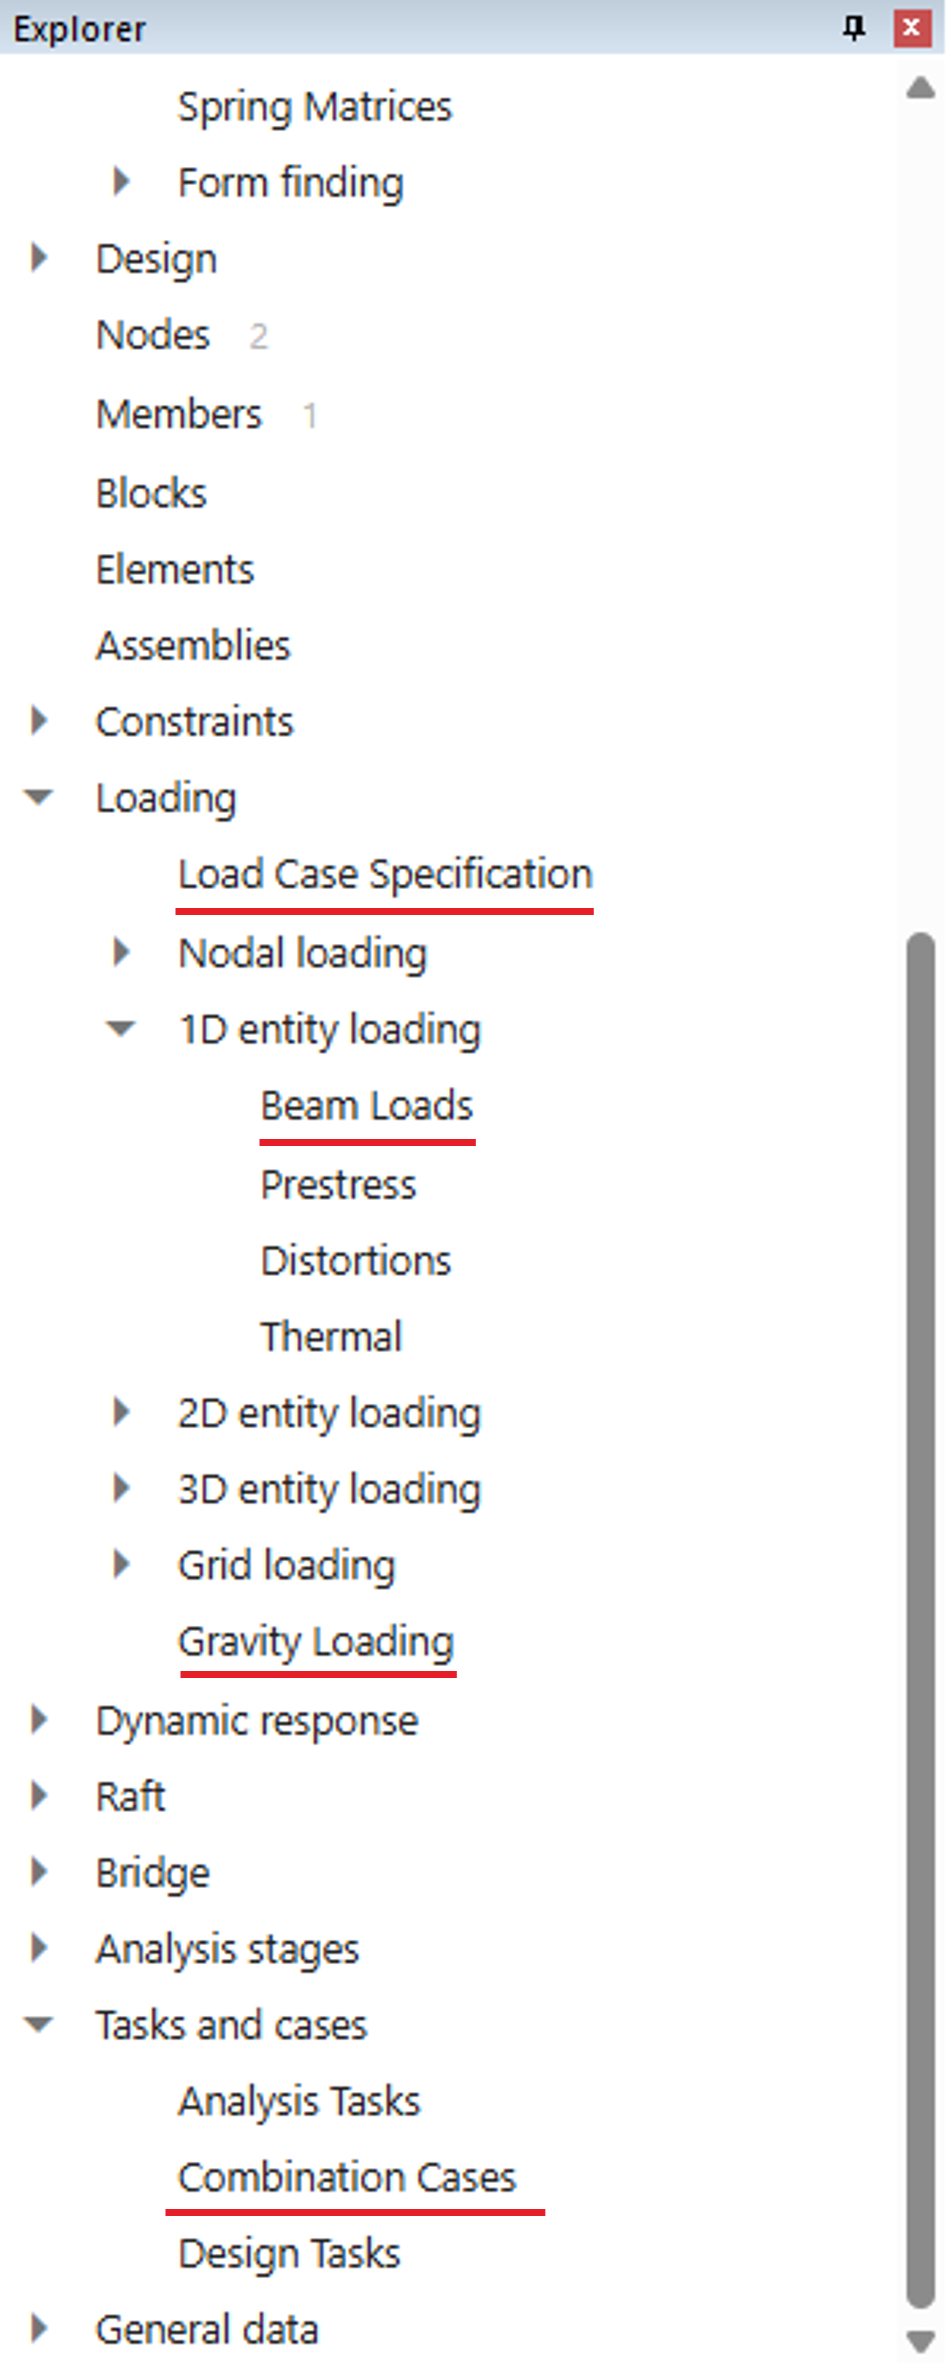Expand the Constraints node
Screen dimensions: 951x2369
click(x=39, y=721)
